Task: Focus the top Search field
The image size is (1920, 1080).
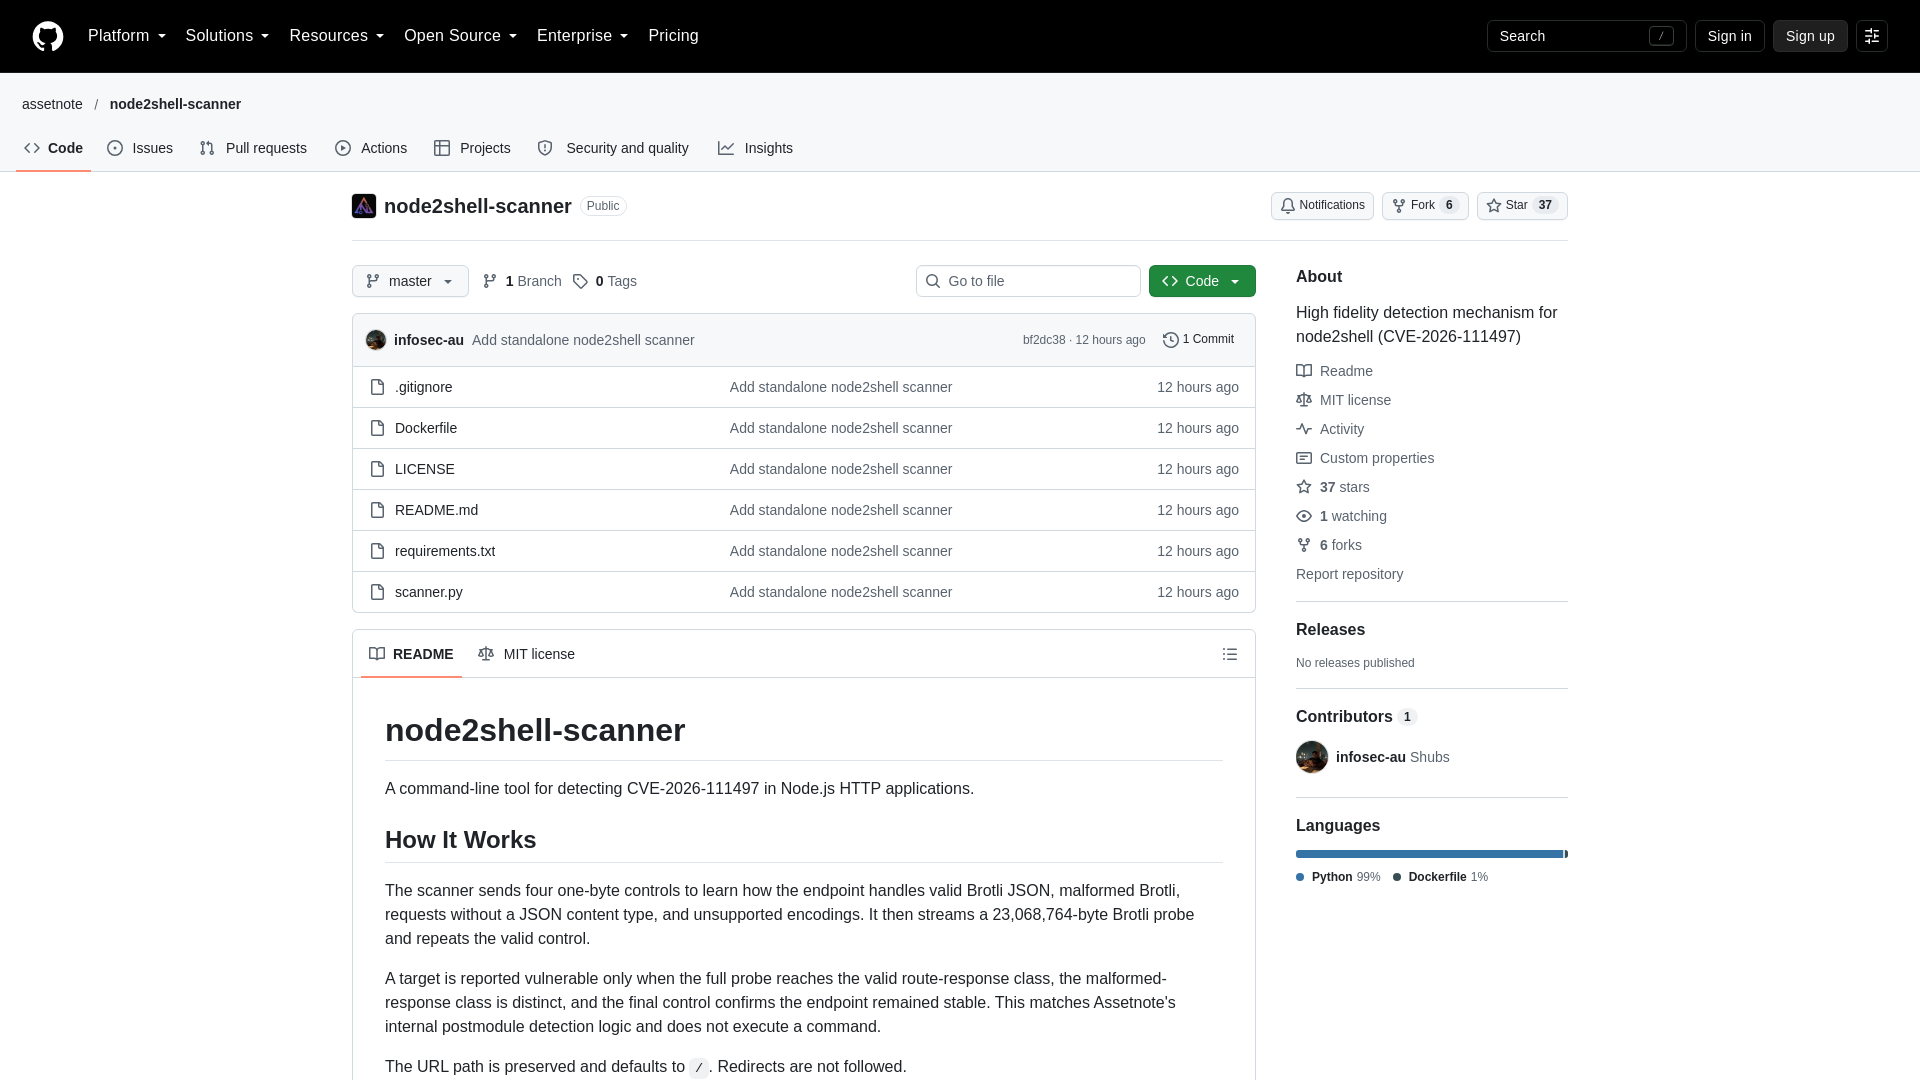Action: tap(1586, 36)
